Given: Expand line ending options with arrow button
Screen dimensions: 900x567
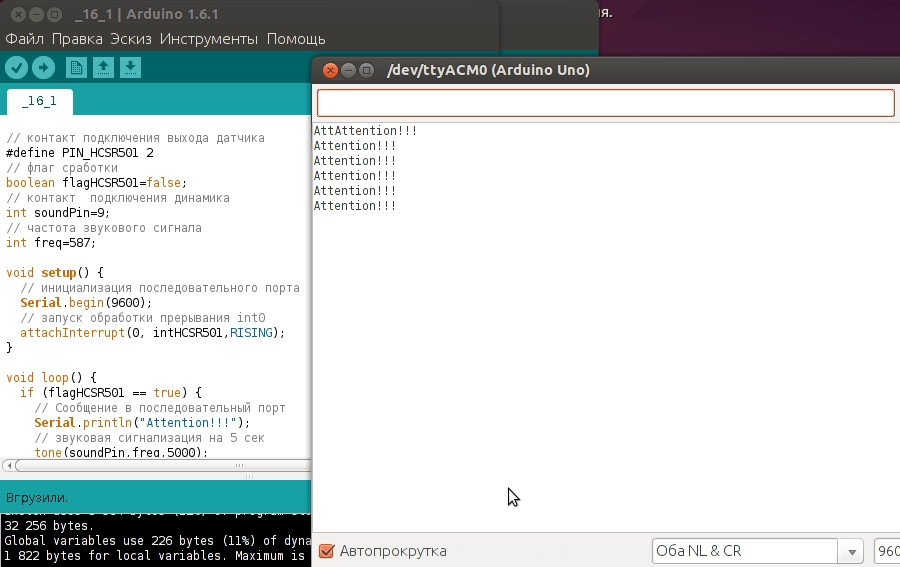Looking at the screenshot, I should tap(852, 551).
